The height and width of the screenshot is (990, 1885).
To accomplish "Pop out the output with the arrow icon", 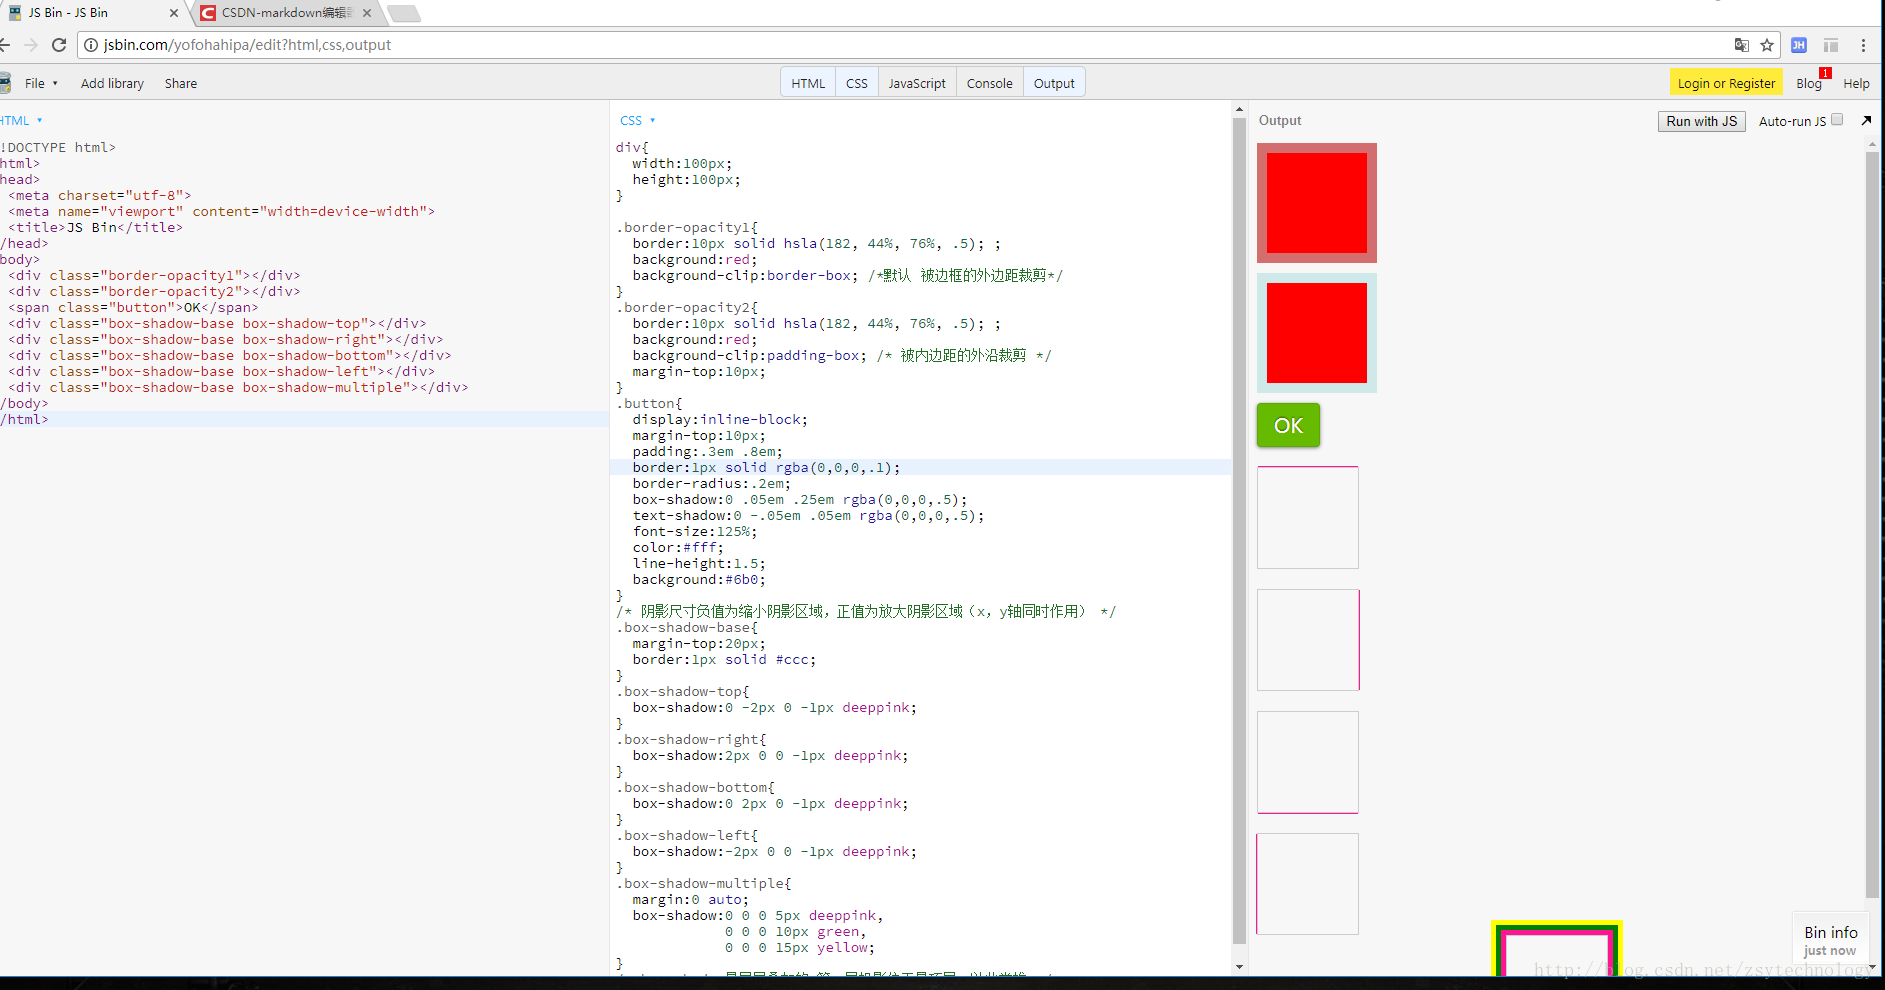I will coord(1866,120).
